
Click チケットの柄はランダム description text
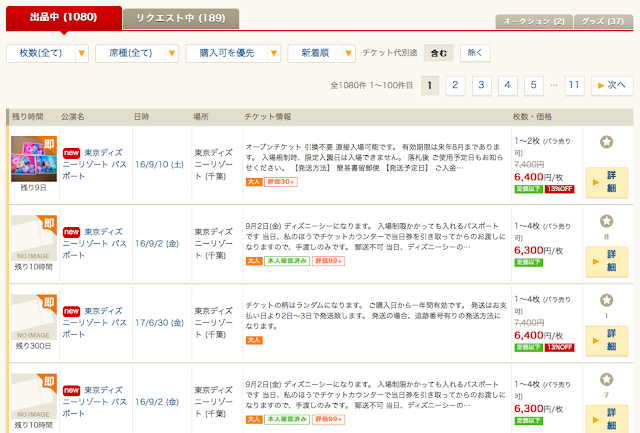click(x=376, y=316)
